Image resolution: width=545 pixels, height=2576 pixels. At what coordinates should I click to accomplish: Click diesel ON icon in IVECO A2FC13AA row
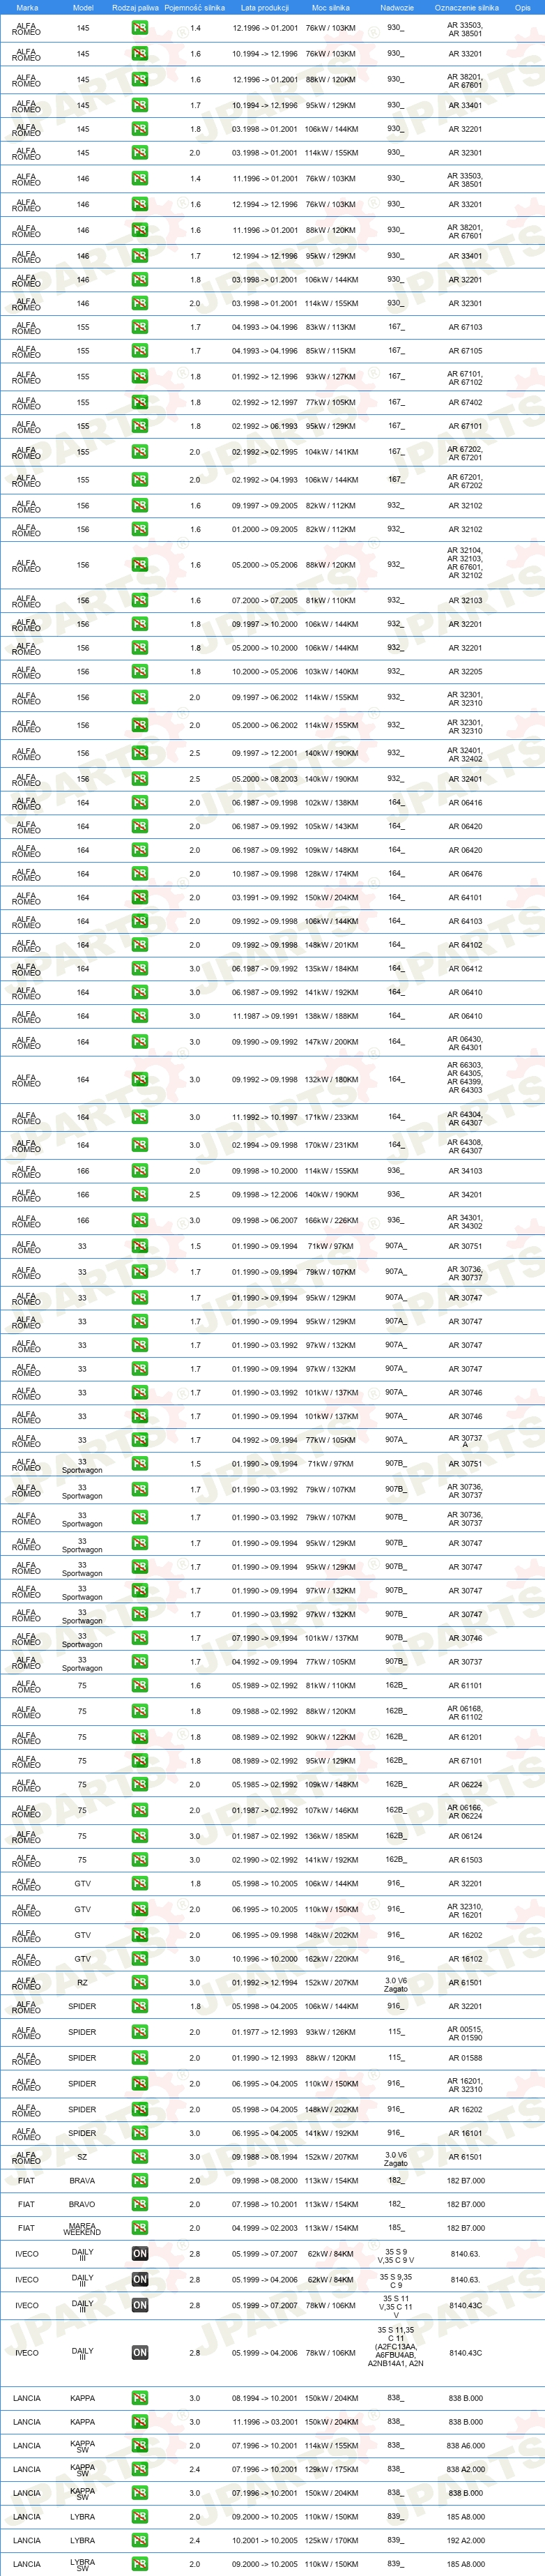pyautogui.click(x=140, y=2353)
